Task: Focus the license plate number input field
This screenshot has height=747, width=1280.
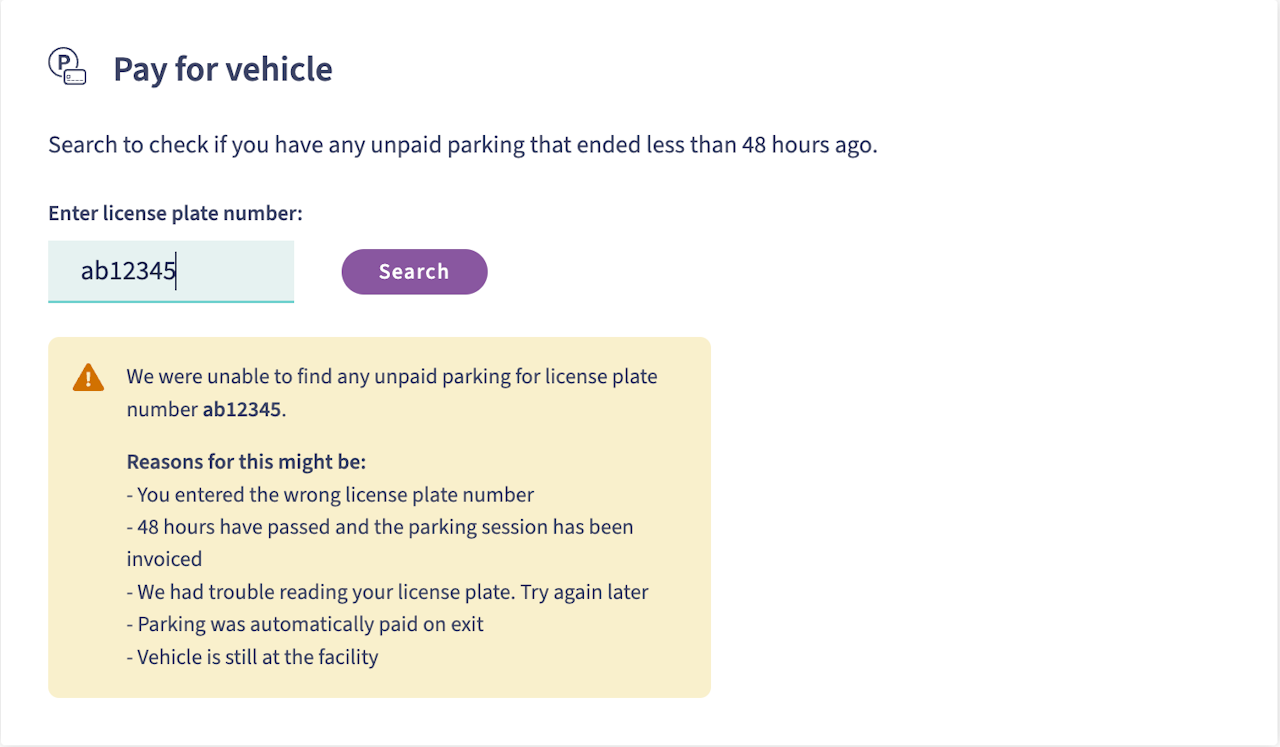Action: point(171,271)
